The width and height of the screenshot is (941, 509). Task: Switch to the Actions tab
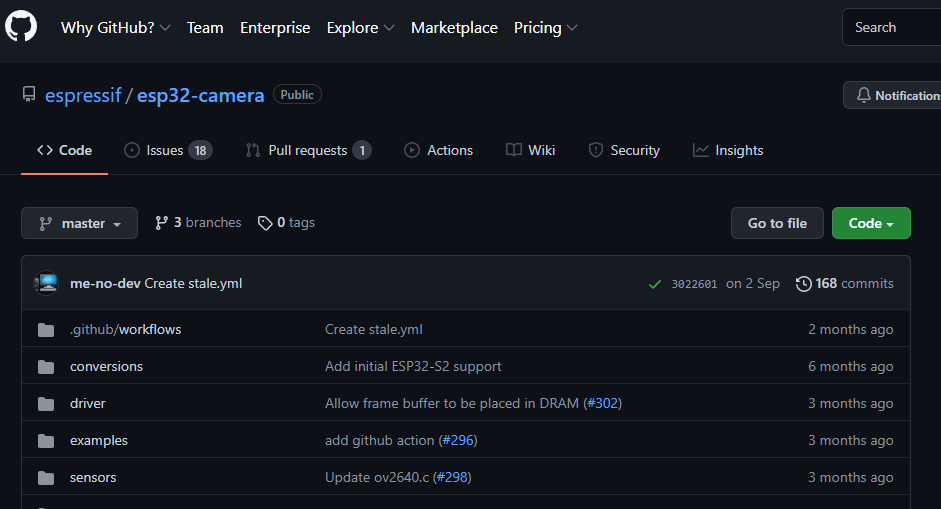point(438,150)
